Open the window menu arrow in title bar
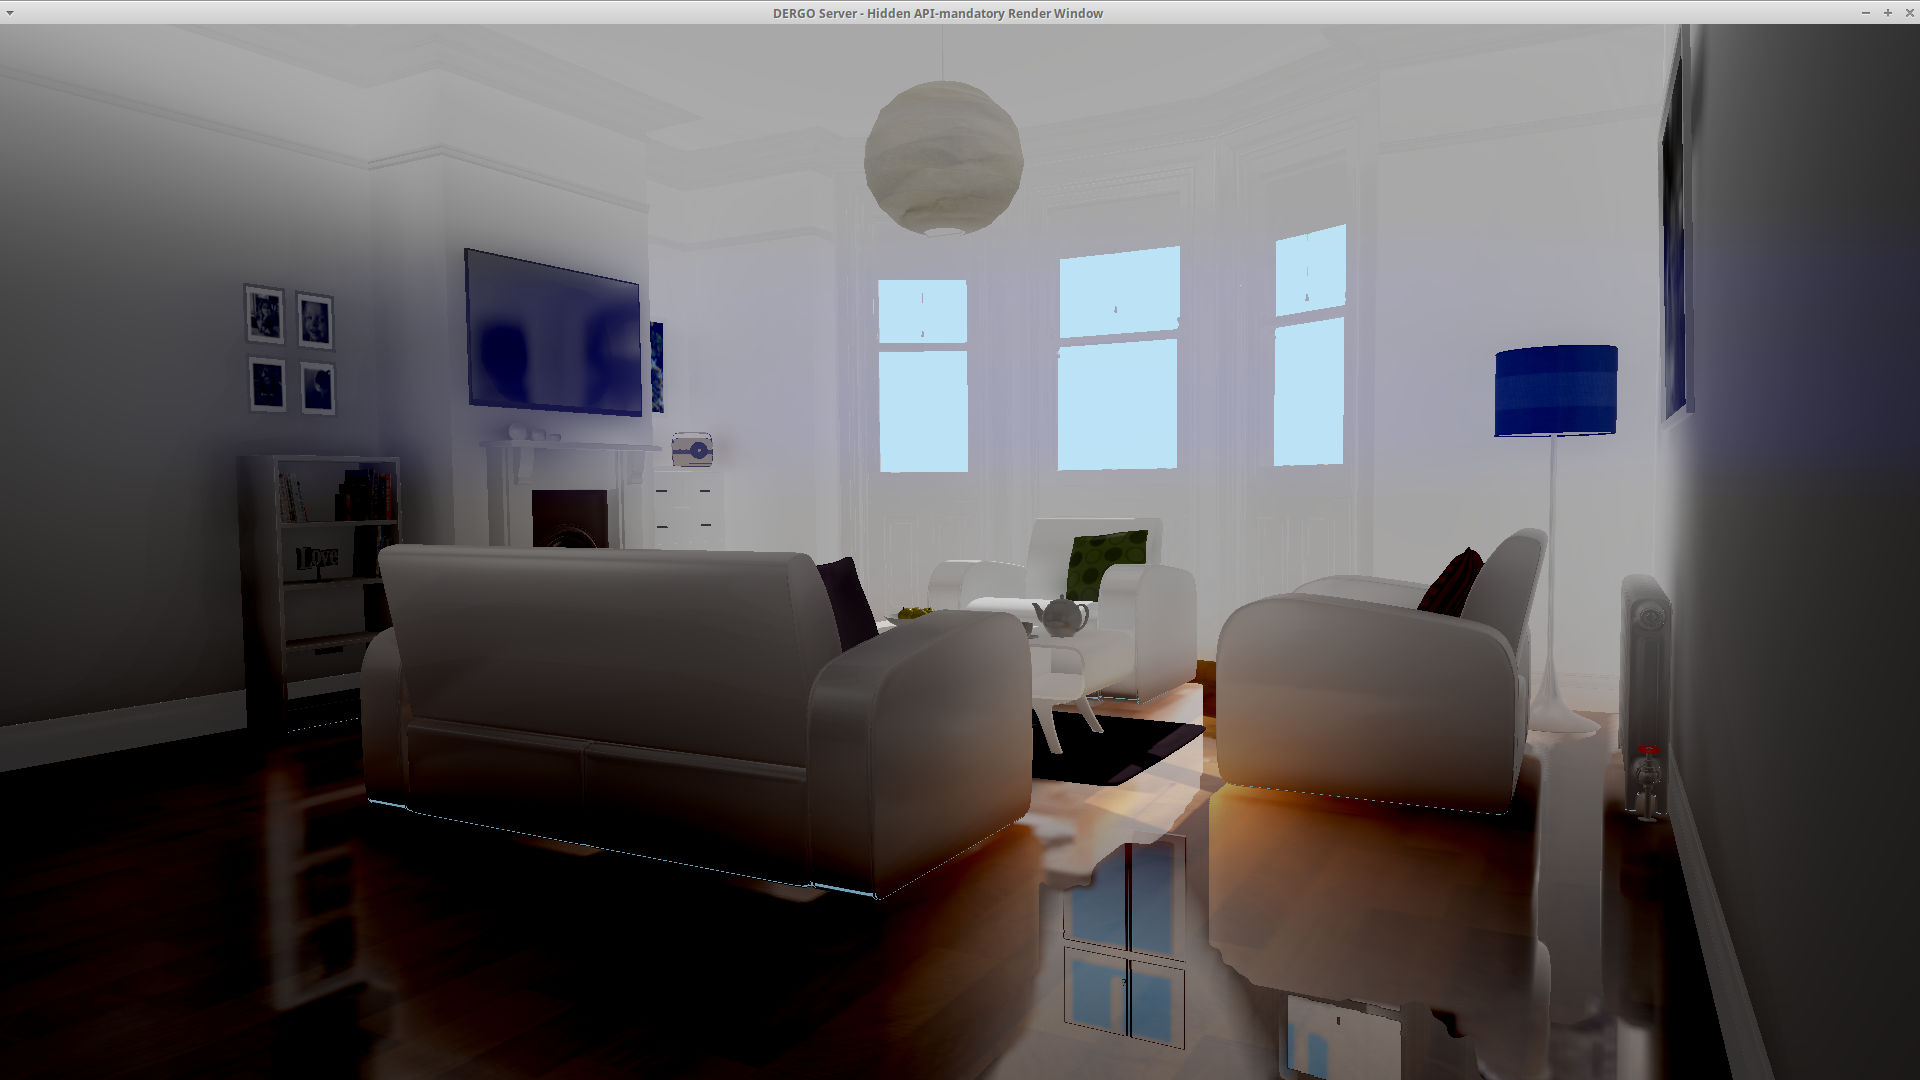This screenshot has height=1080, width=1920. tap(10, 13)
